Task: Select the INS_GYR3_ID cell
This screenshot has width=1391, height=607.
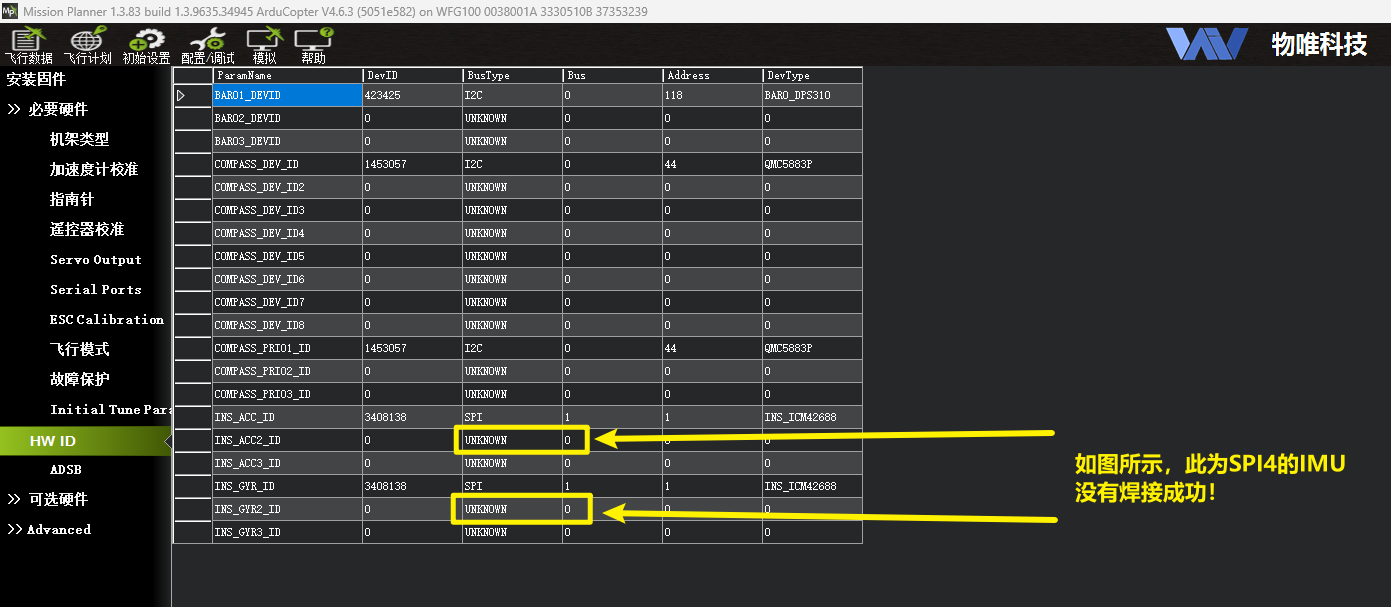Action: point(287,532)
